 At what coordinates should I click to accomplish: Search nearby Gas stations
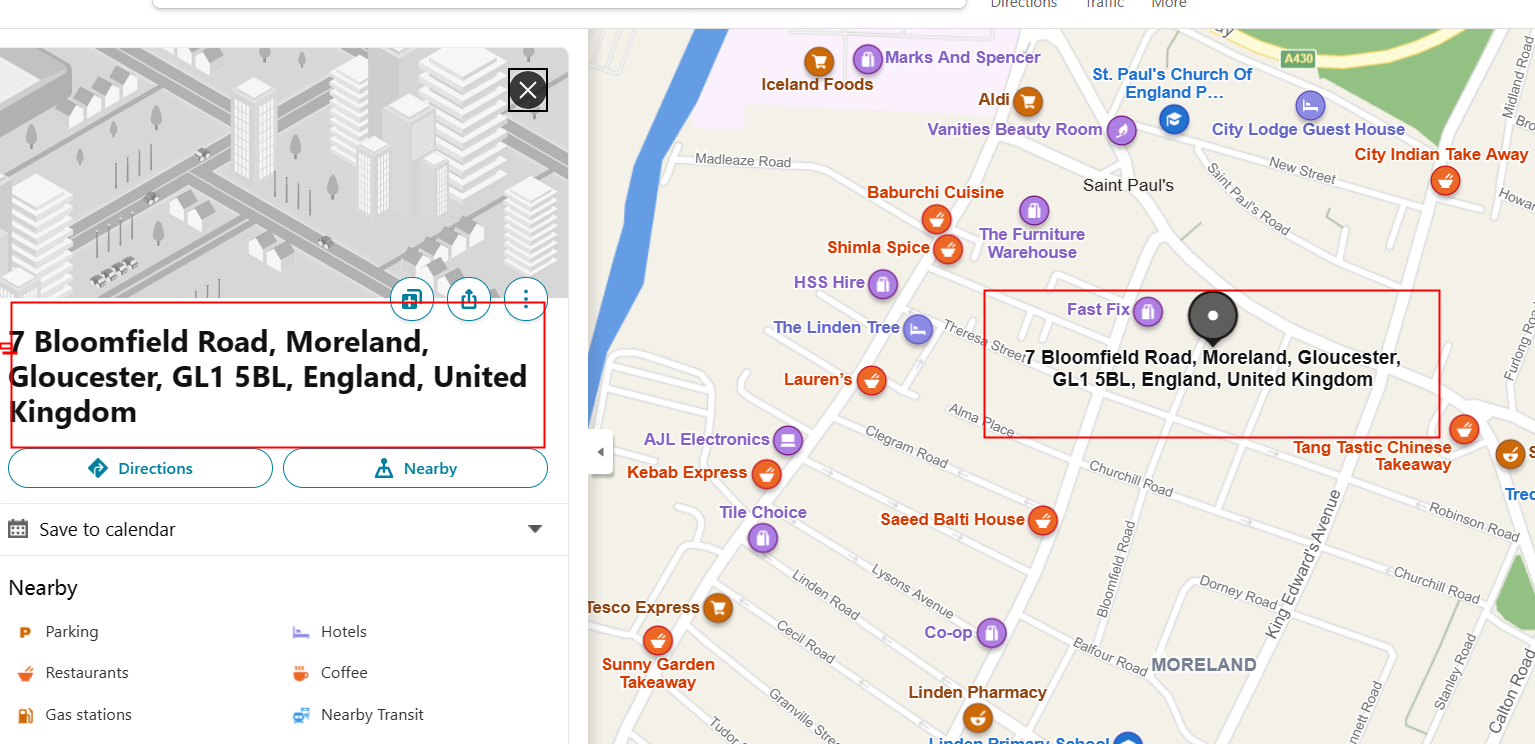click(x=88, y=715)
